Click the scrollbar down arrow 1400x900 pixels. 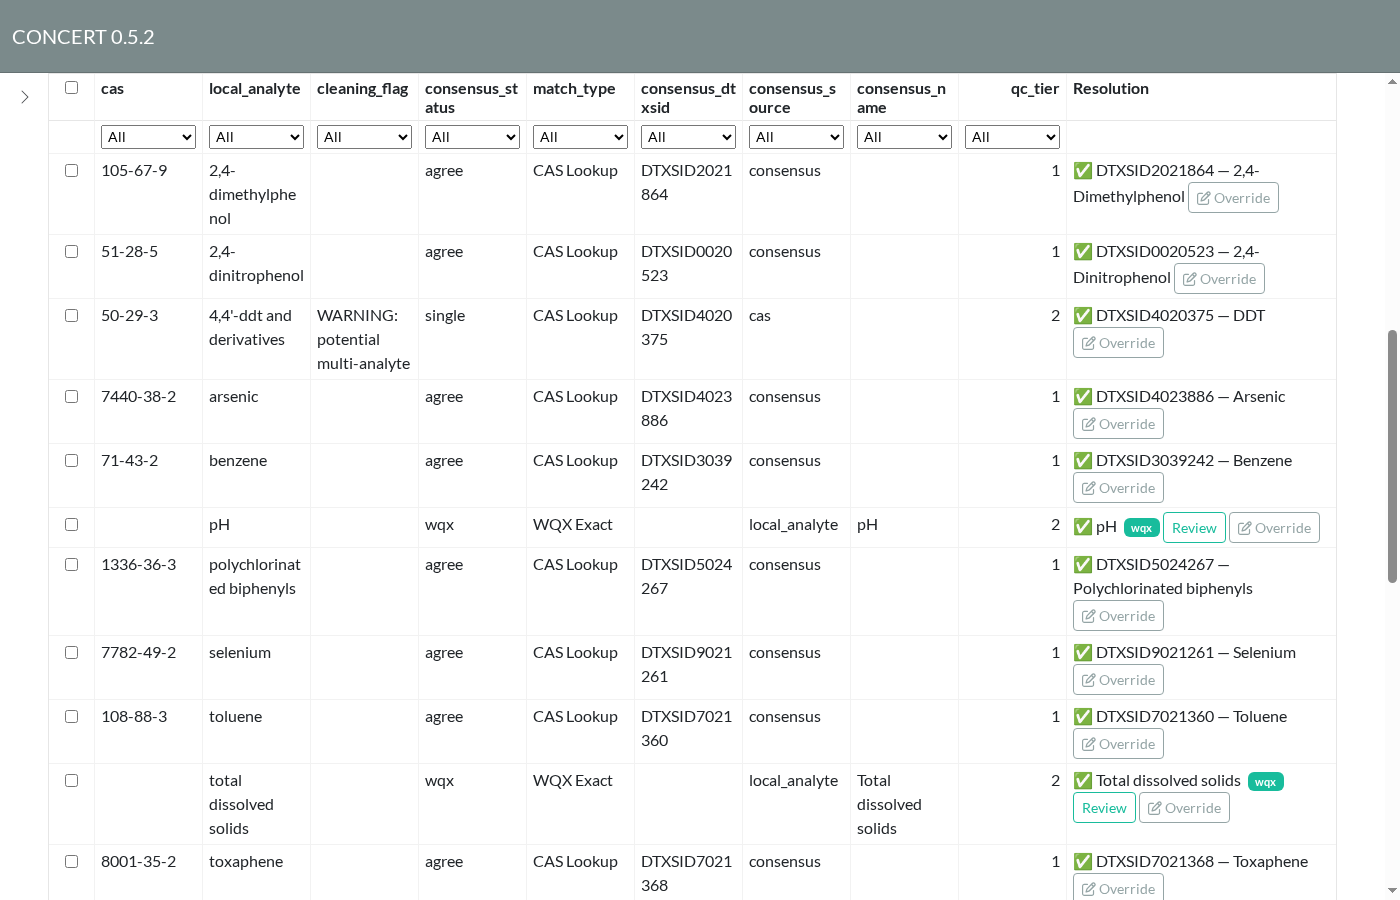[x=1392, y=890]
